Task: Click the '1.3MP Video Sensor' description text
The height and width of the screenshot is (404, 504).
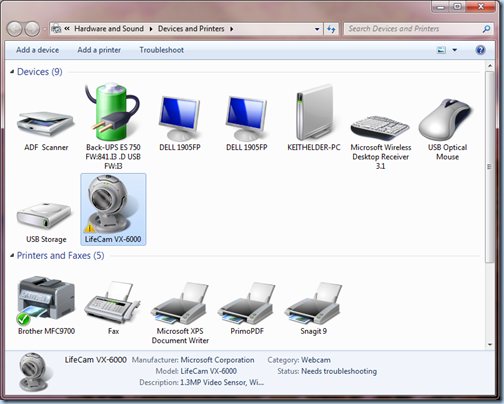Action: 222,382
